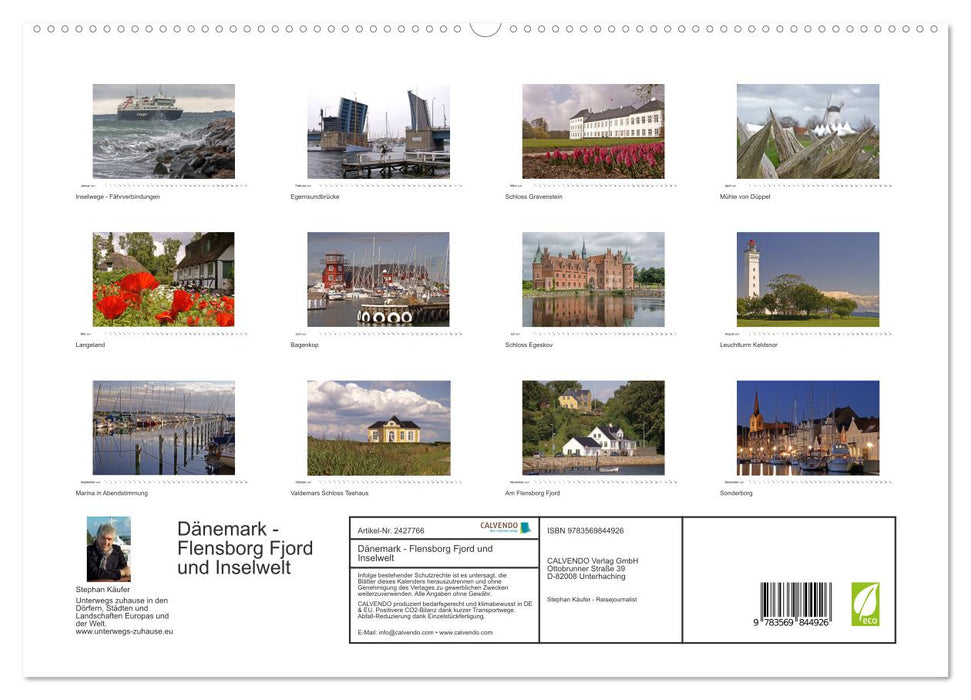Click the Schloss Egeskov castle photo
Image resolution: width=971 pixels, height=700 pixels.
(x=593, y=279)
